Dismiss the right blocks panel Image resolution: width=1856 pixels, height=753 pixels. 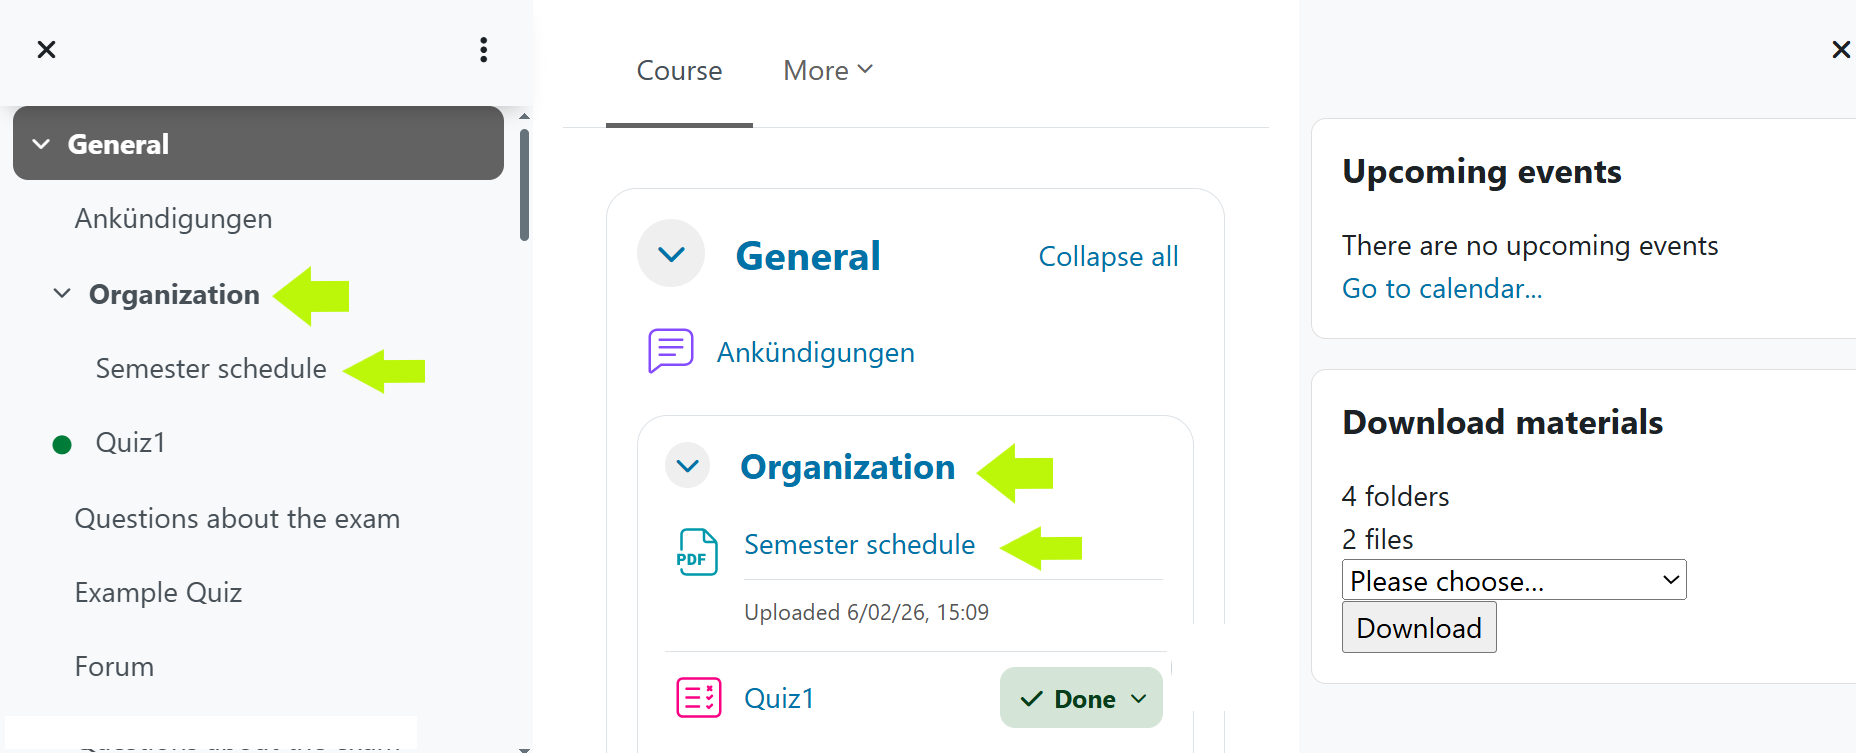click(x=1841, y=49)
